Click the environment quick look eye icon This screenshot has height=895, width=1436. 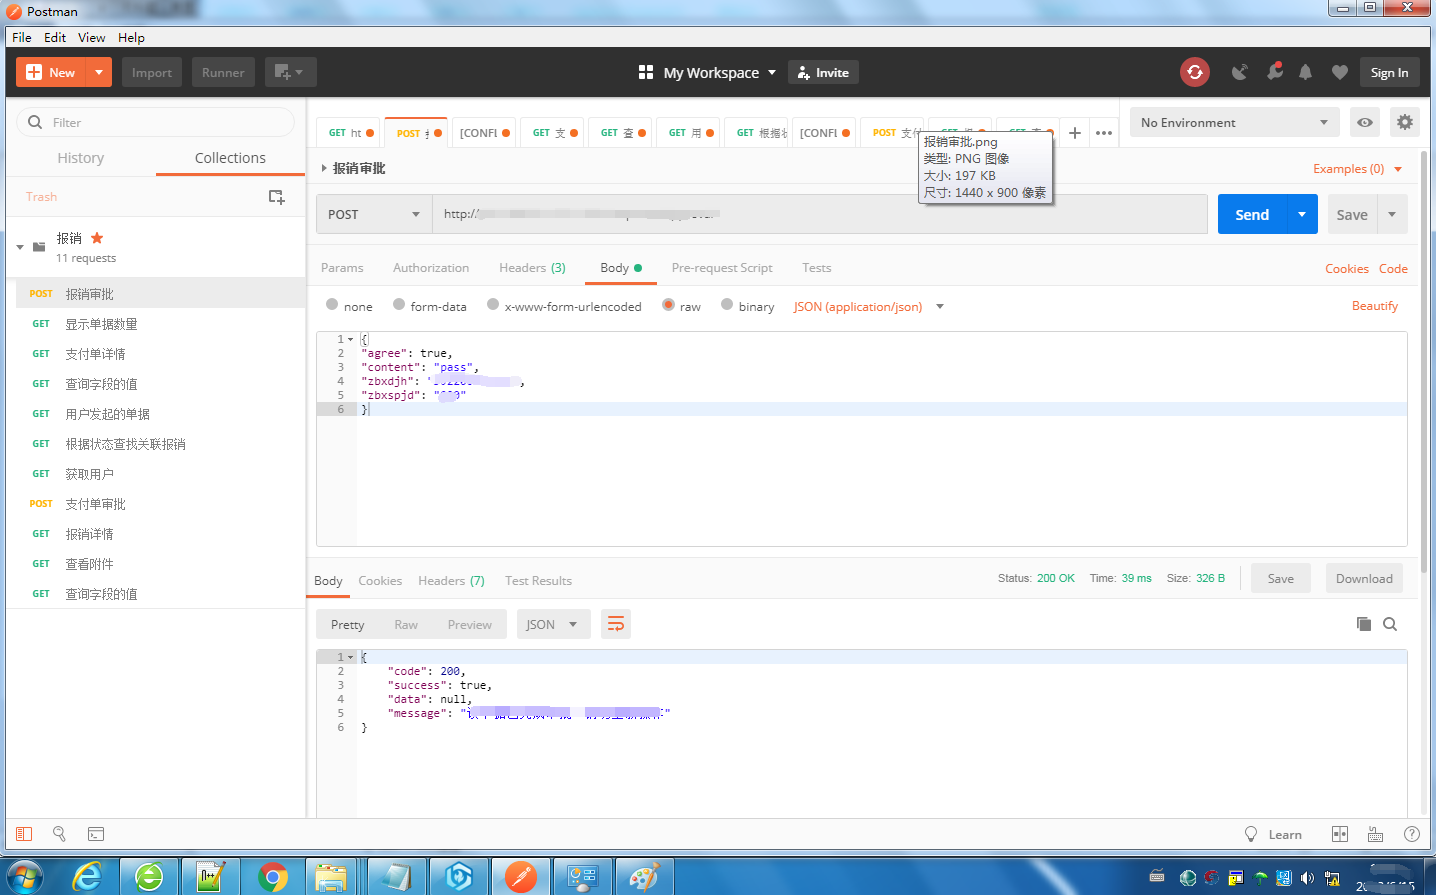tap(1364, 122)
